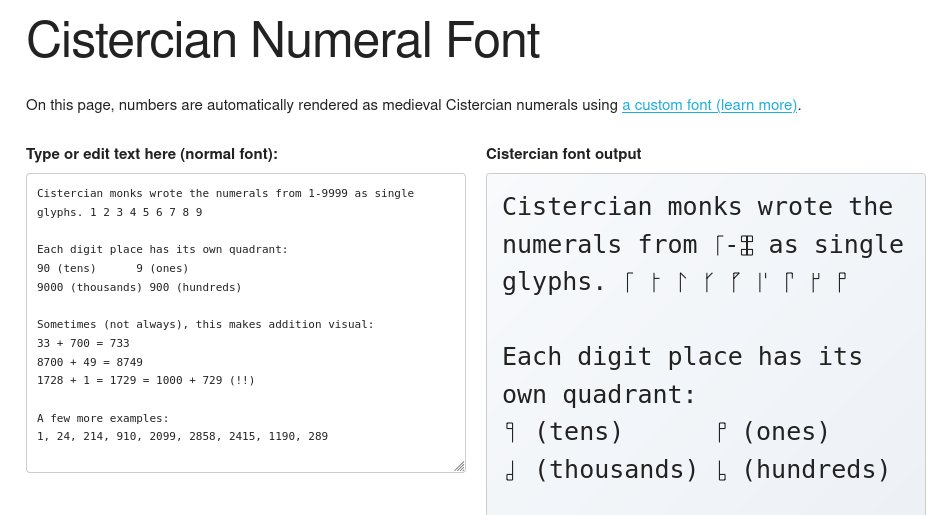Click the Cistercian glyph beside (hundreds)

(x=721, y=470)
